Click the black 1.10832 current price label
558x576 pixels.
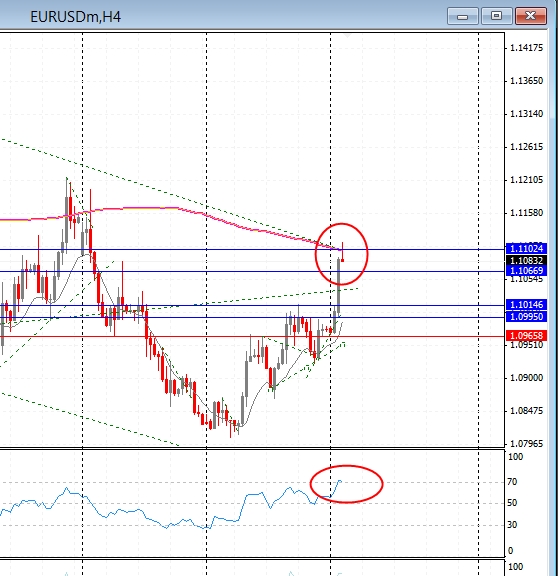click(526, 260)
